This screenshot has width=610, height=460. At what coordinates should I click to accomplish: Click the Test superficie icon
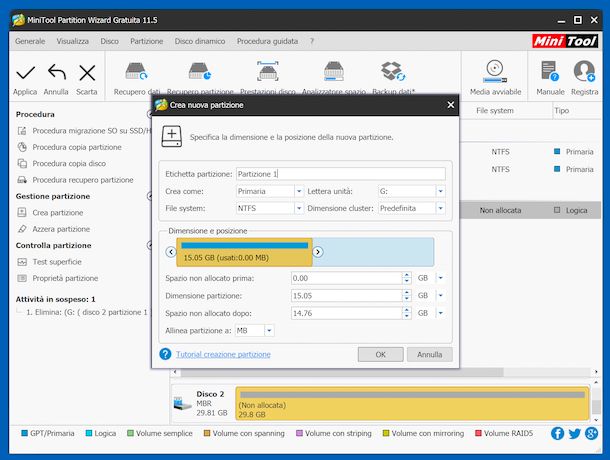click(x=22, y=262)
